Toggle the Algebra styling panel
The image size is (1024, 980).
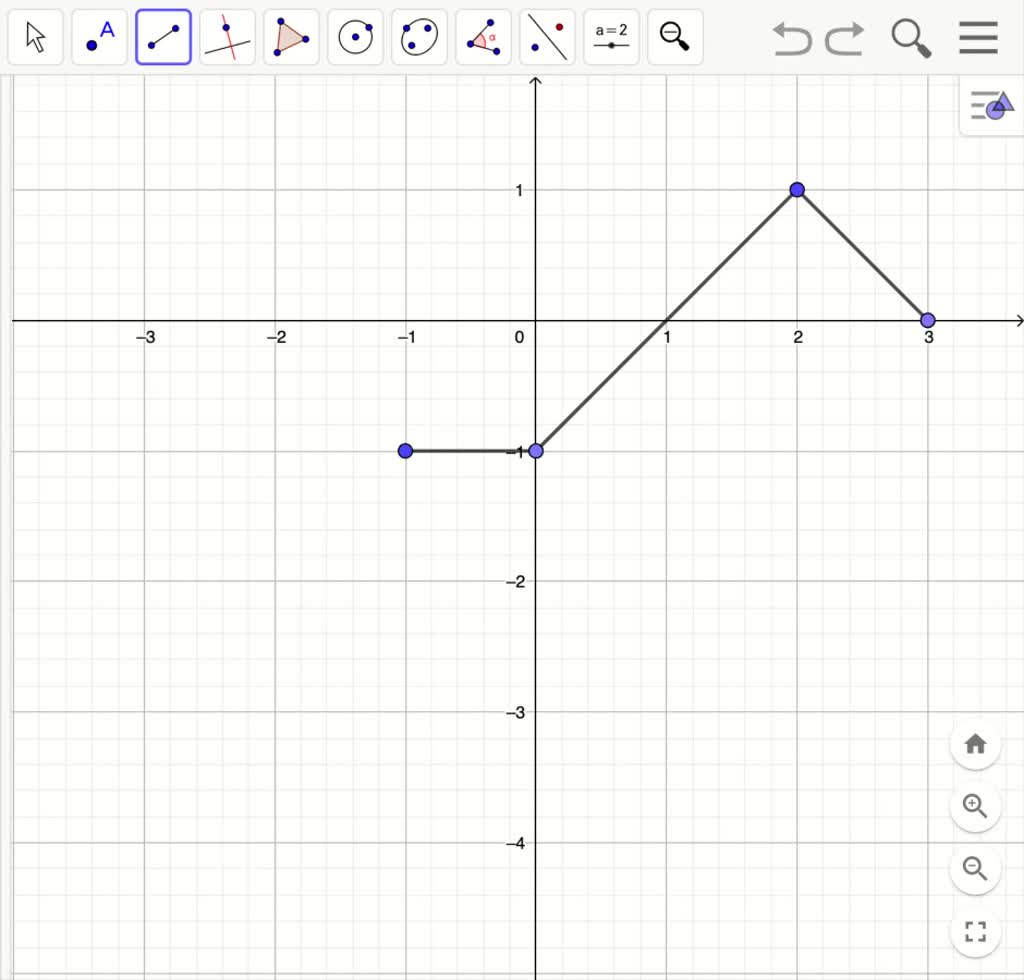tap(989, 106)
